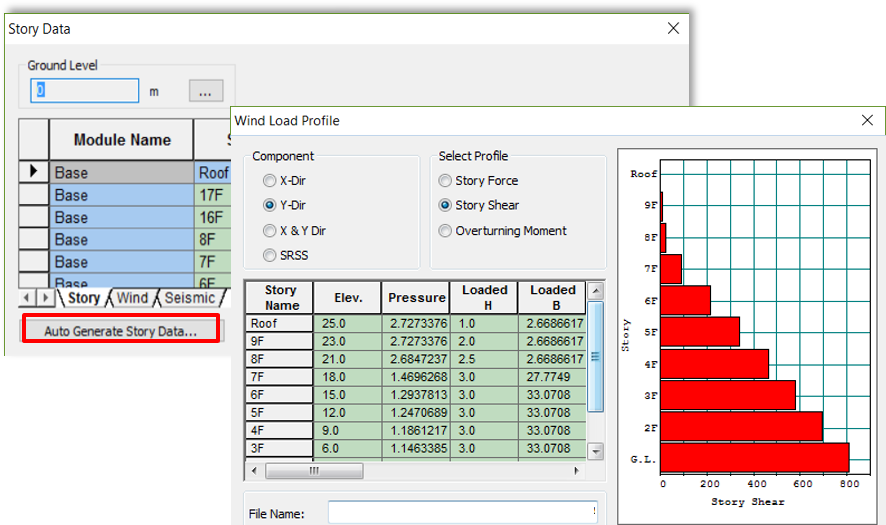Image resolution: width=886 pixels, height=525 pixels.
Task: Click the File Name text field
Action: pyautogui.click(x=463, y=513)
